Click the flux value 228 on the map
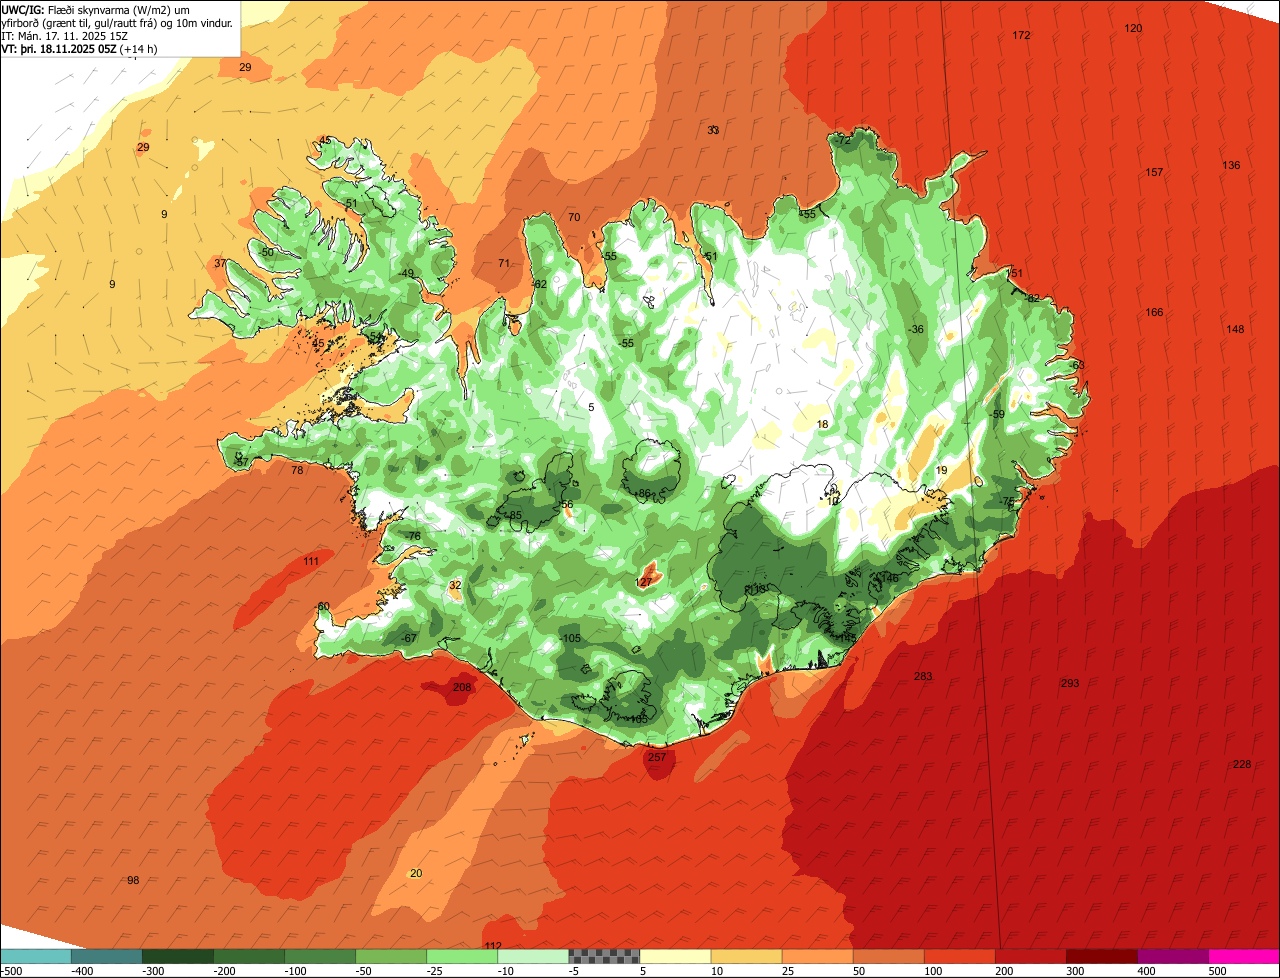This screenshot has width=1280, height=978. point(1242,765)
